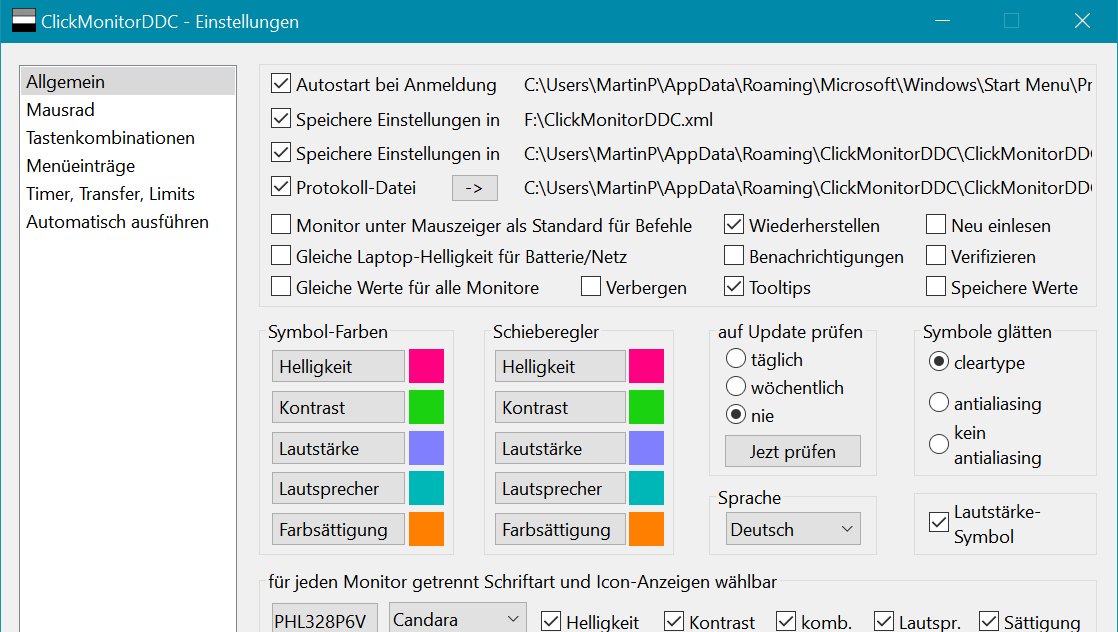Click the ClickMonitorDDC title bar app icon
The width and height of the screenshot is (1118, 632).
point(24,21)
